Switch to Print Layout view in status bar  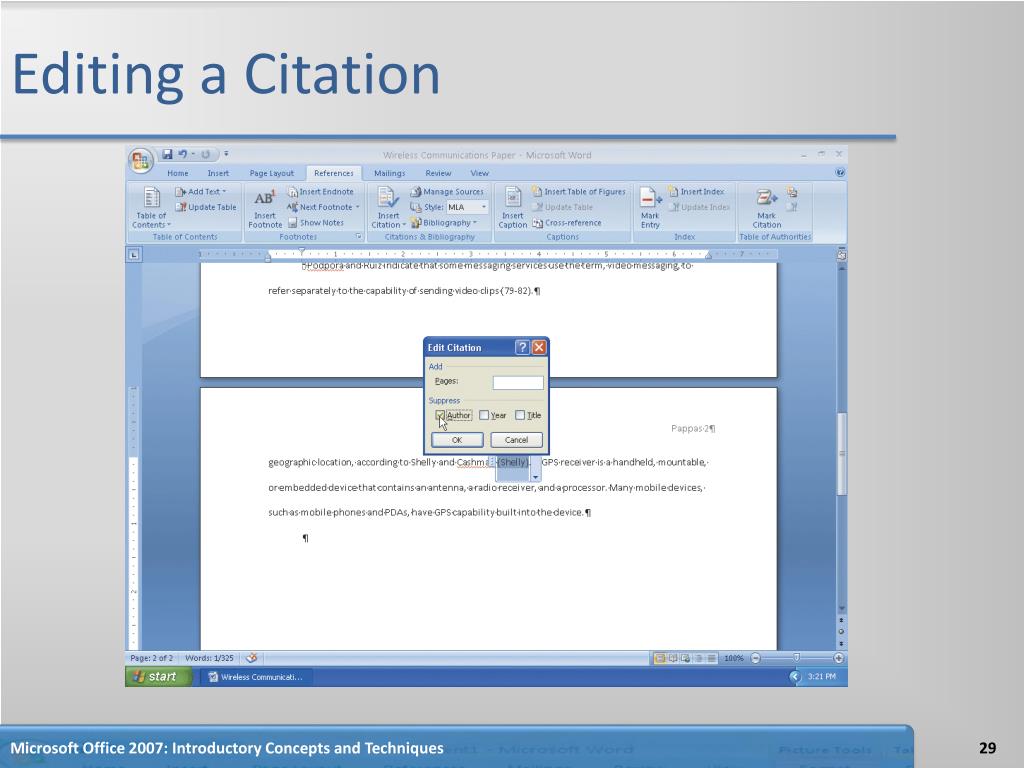[x=660, y=658]
